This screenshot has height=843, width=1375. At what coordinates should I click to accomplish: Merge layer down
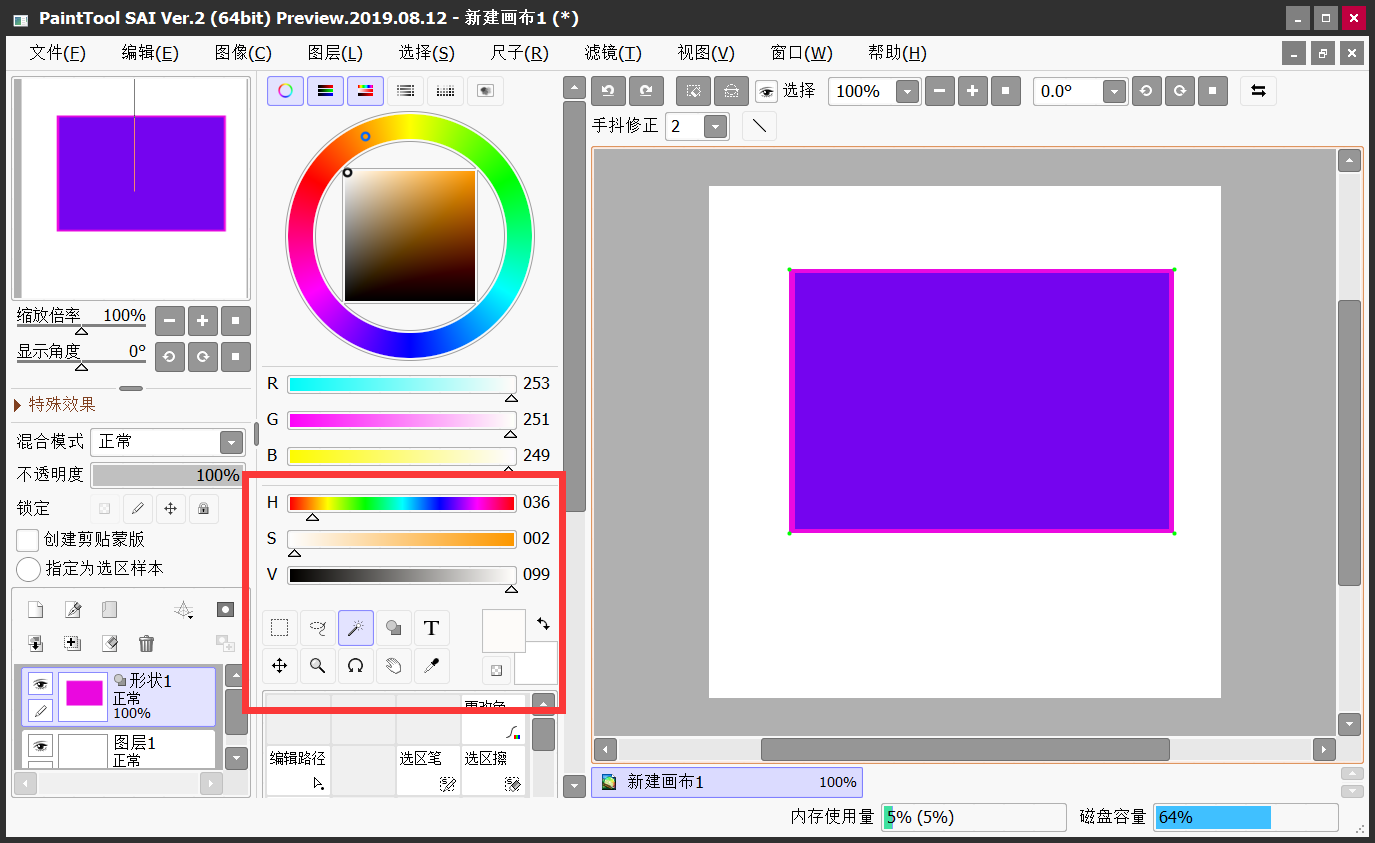pyautogui.click(x=35, y=643)
